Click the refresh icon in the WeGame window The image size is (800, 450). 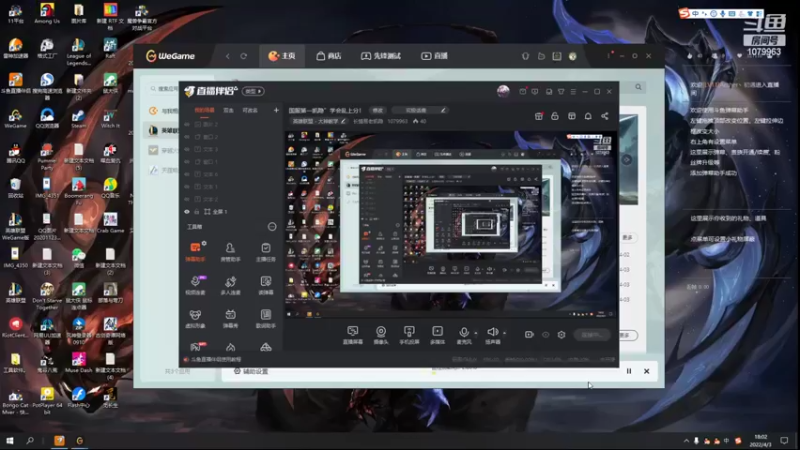243,56
